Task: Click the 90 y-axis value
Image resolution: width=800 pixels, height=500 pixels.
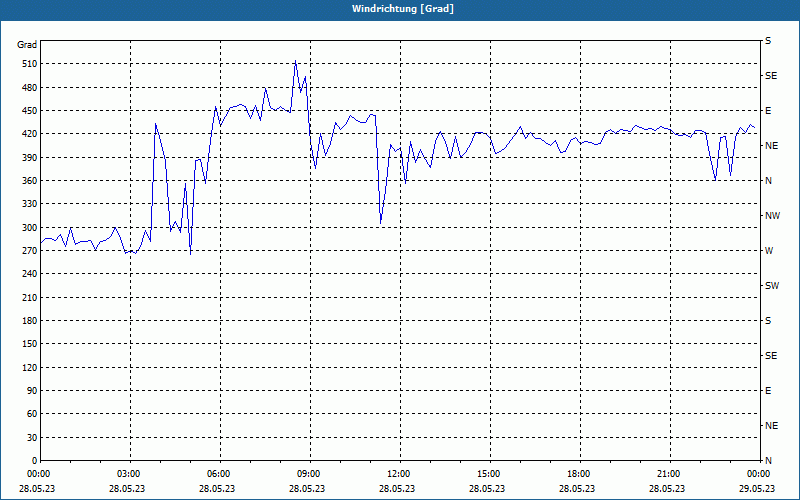Action: coord(31,391)
